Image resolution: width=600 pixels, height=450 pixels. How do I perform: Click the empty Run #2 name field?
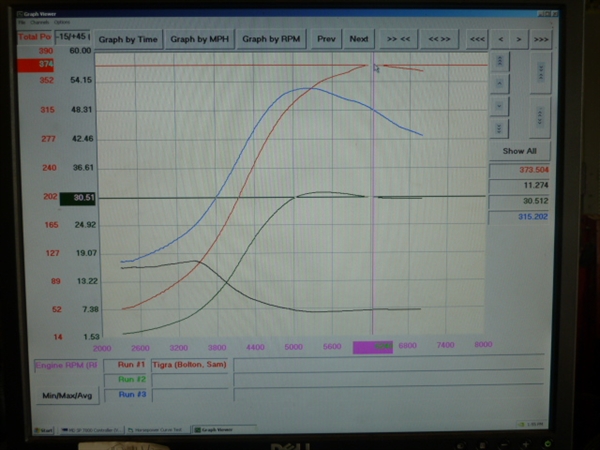pyautogui.click(x=190, y=380)
